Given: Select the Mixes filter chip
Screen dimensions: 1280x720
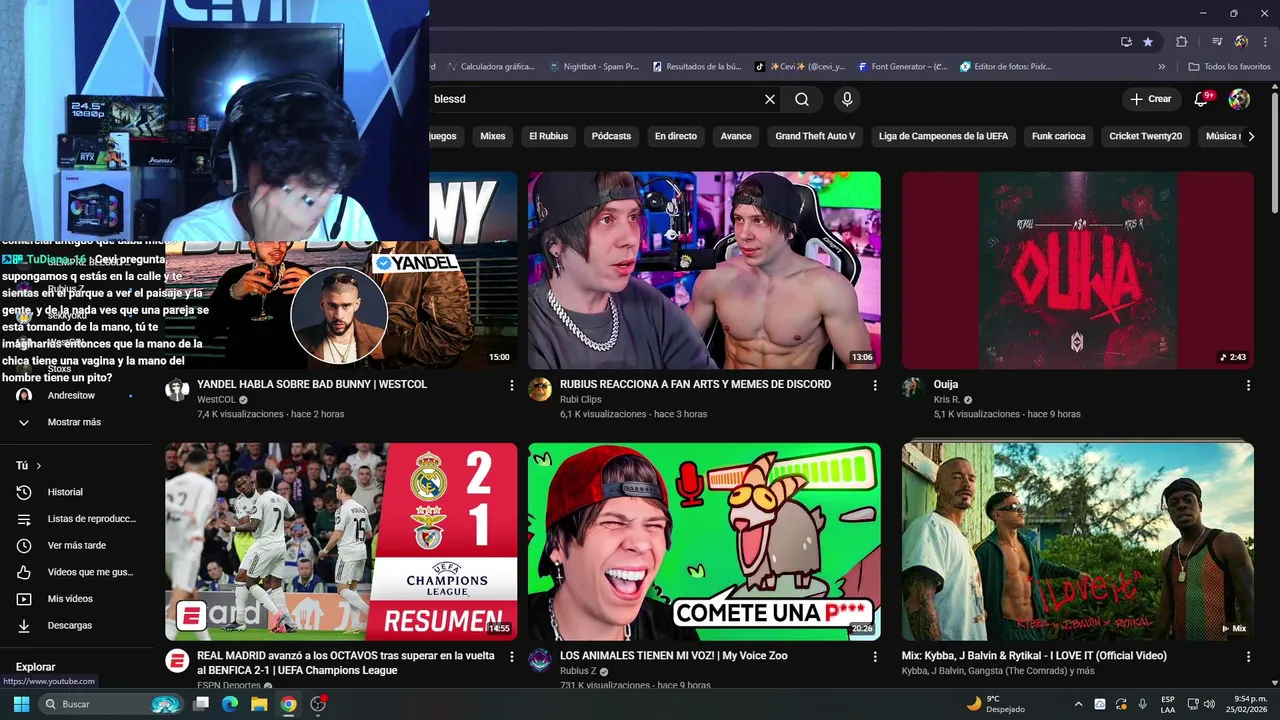Looking at the screenshot, I should (x=493, y=136).
